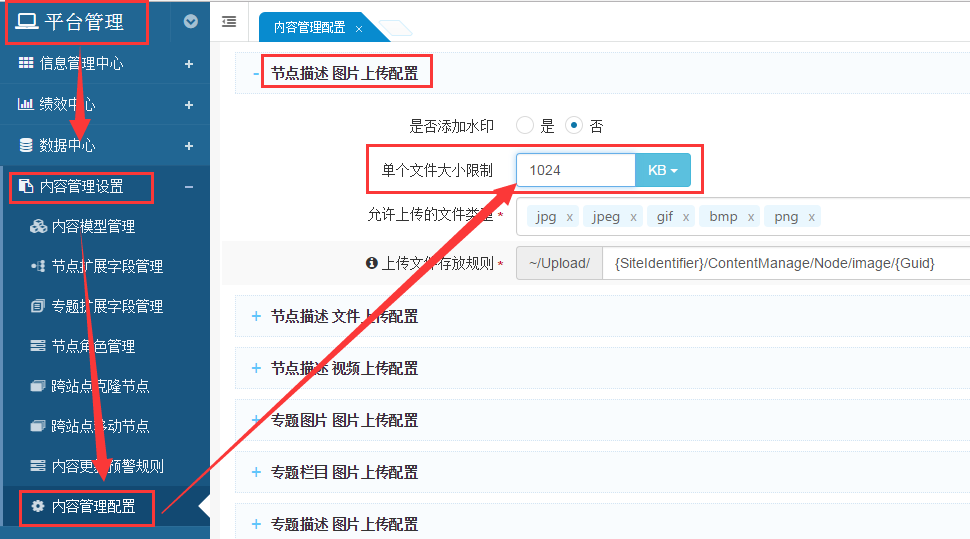Click the file size limit input field

tap(575, 171)
